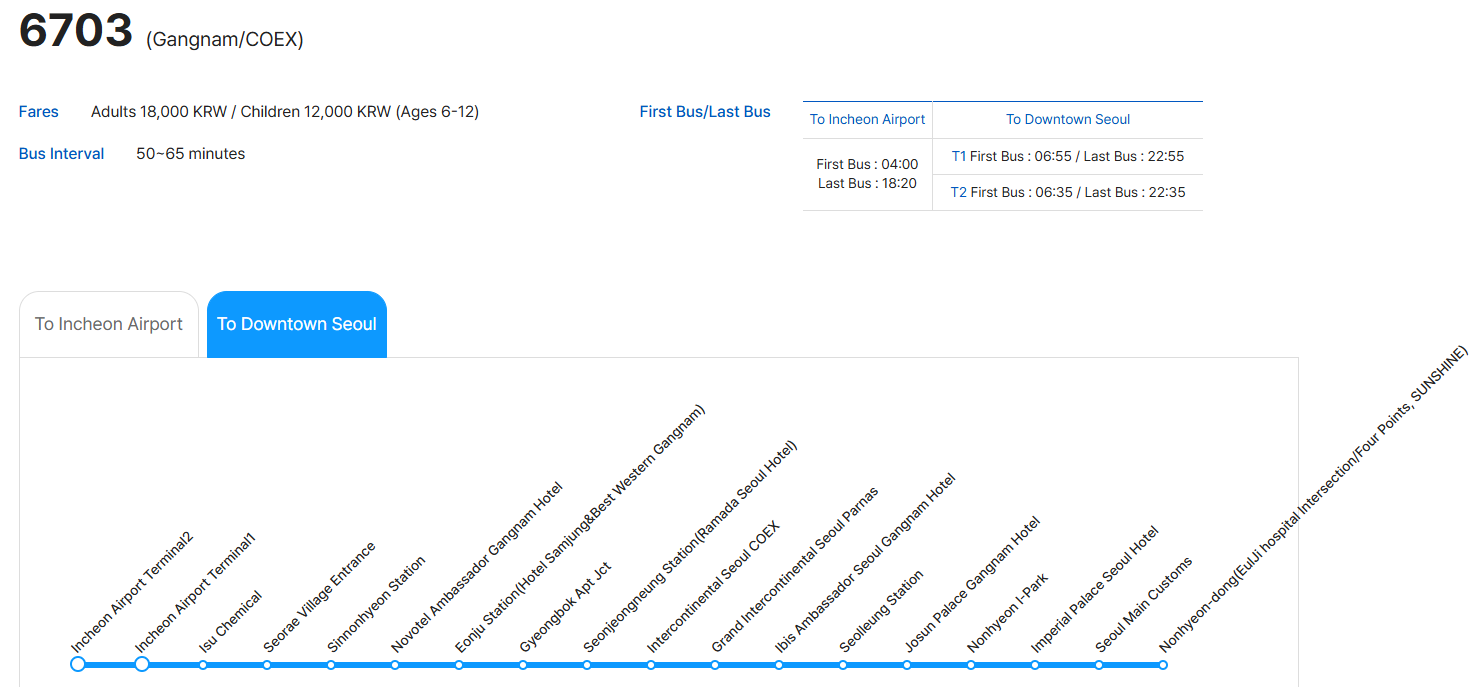Select the To Downtown Seoul tab

coord(297,324)
